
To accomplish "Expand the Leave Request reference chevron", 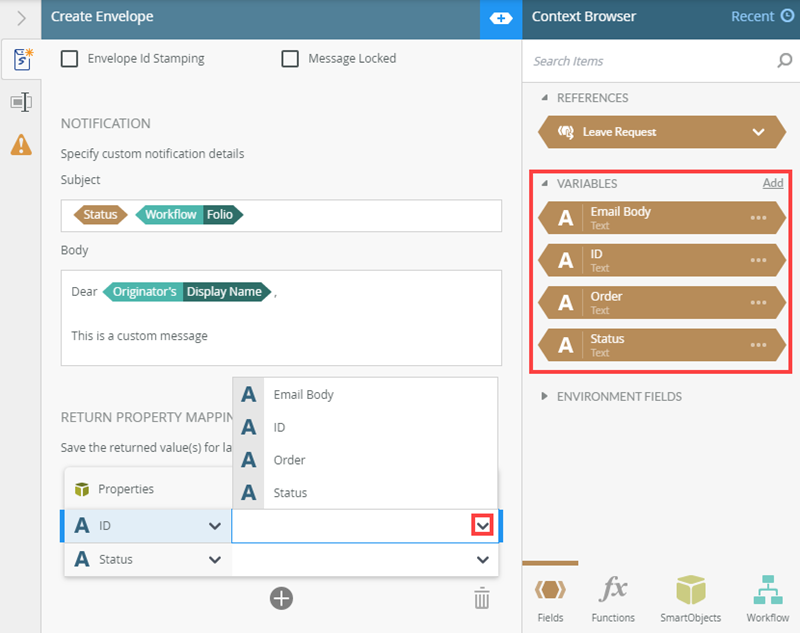I will [759, 132].
